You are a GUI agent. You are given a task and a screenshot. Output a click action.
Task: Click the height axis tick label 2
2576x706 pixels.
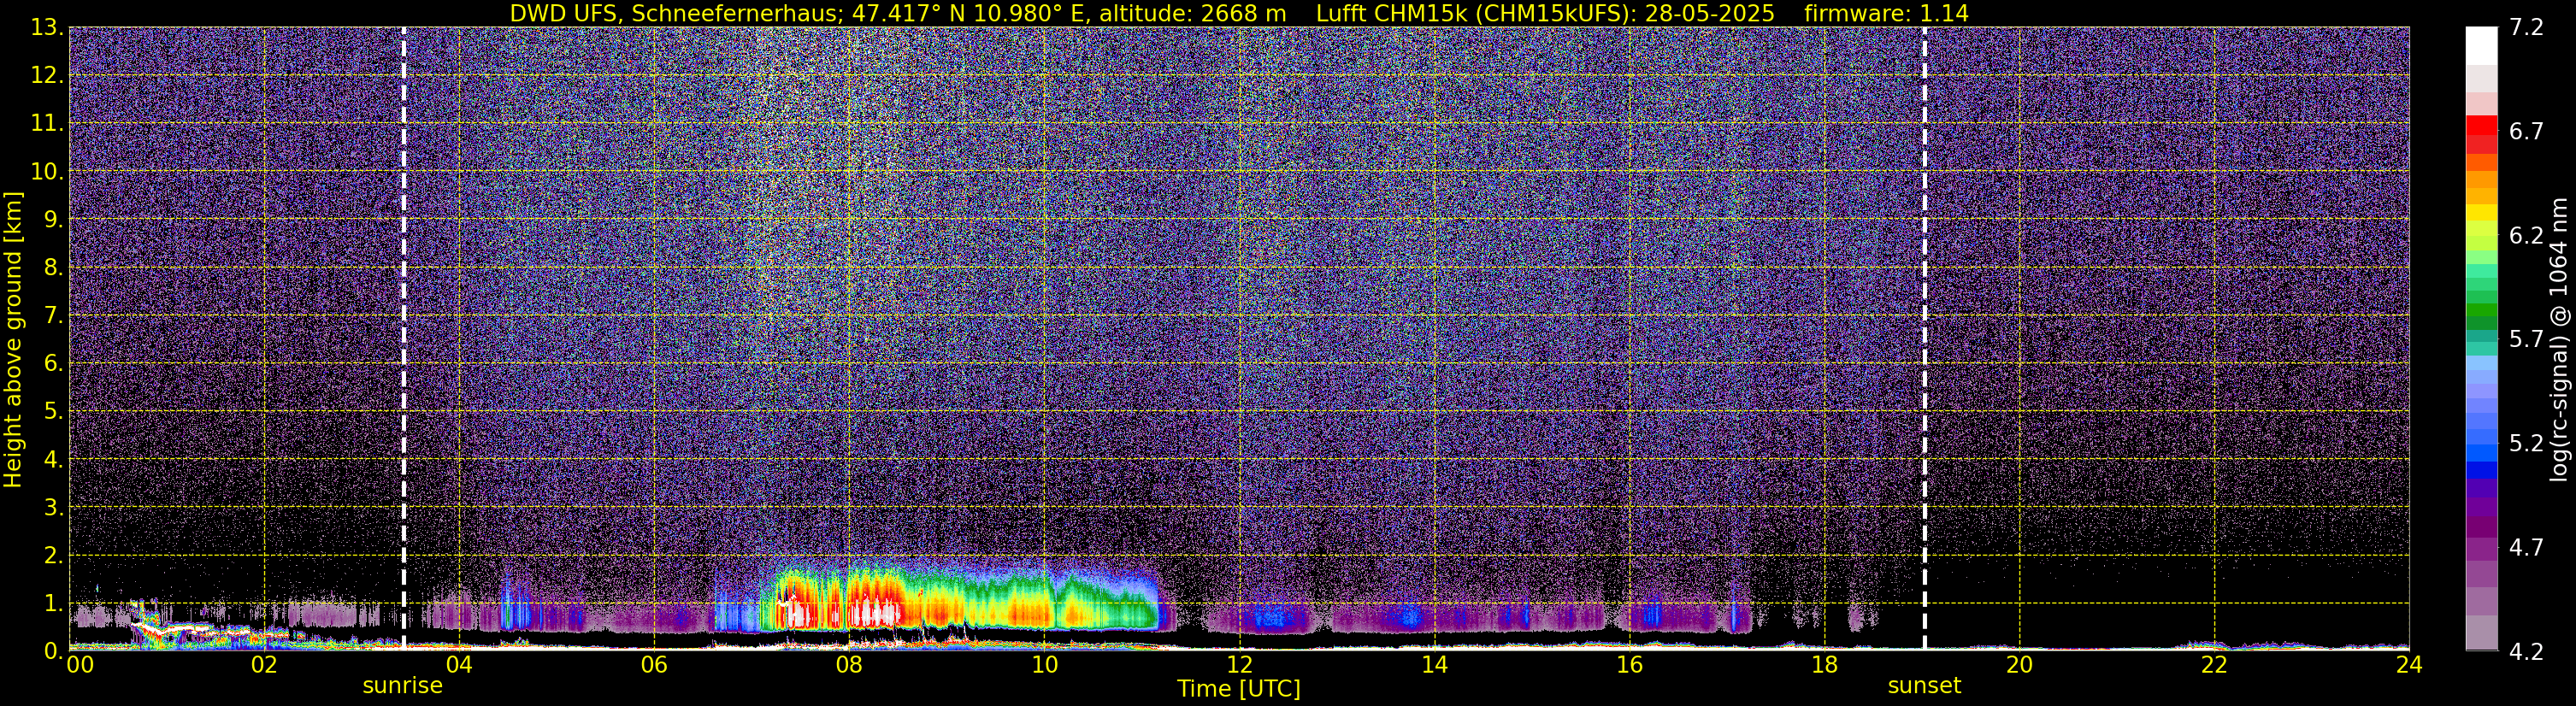point(54,556)
